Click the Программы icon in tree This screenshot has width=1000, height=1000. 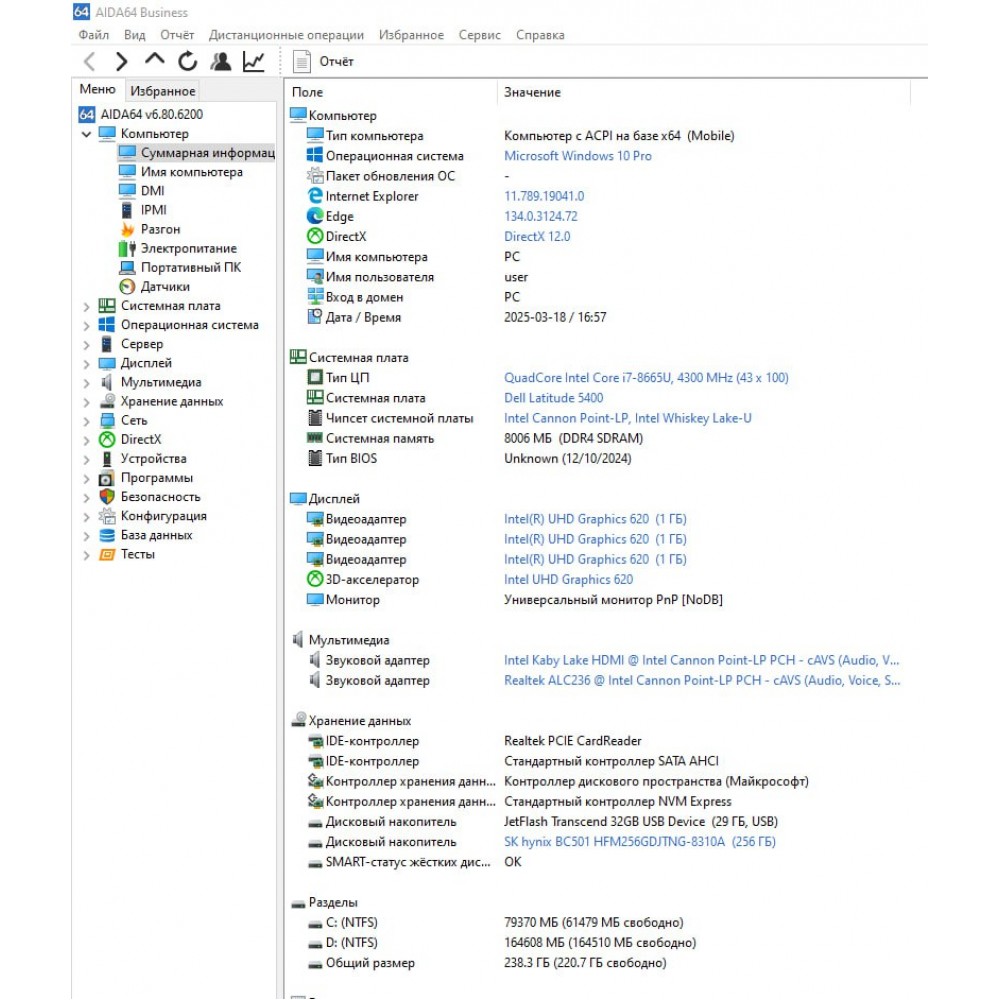tap(107, 478)
